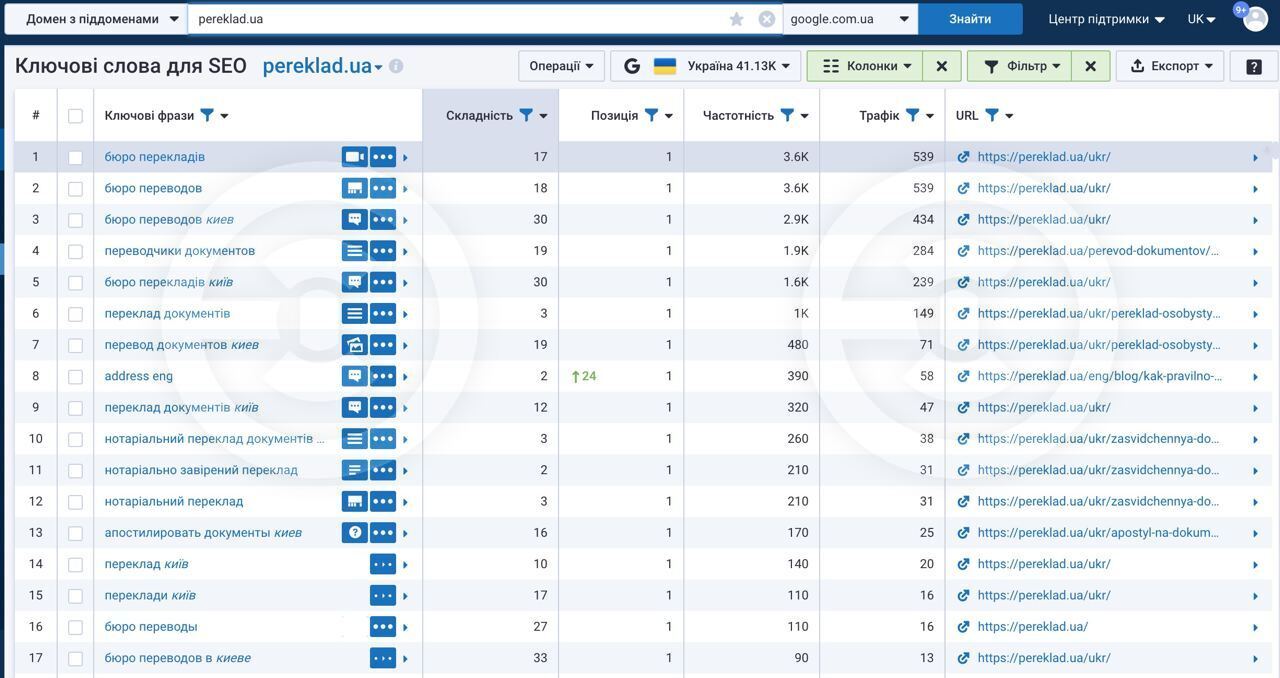Click traffic value 434 in row 3
The height and width of the screenshot is (678, 1280).
point(923,219)
